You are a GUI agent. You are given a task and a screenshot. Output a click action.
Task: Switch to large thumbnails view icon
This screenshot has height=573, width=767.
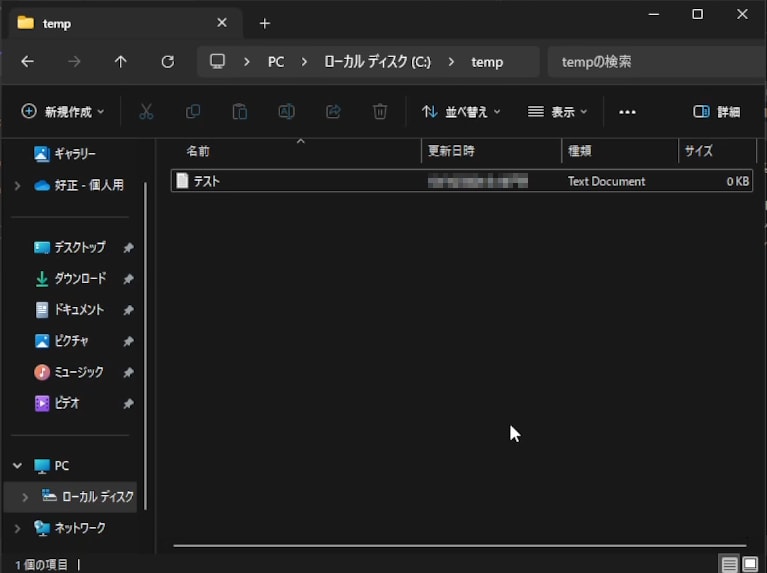coord(750,564)
